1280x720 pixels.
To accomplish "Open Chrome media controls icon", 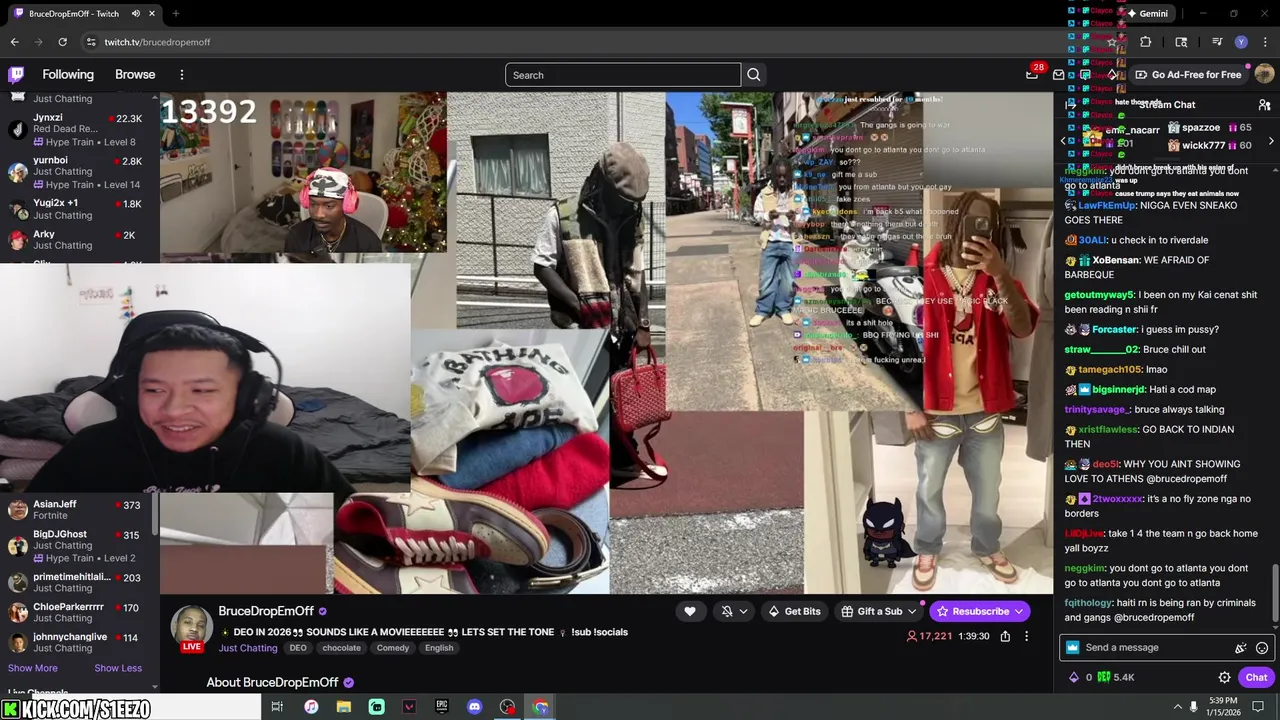I will 1217,42.
